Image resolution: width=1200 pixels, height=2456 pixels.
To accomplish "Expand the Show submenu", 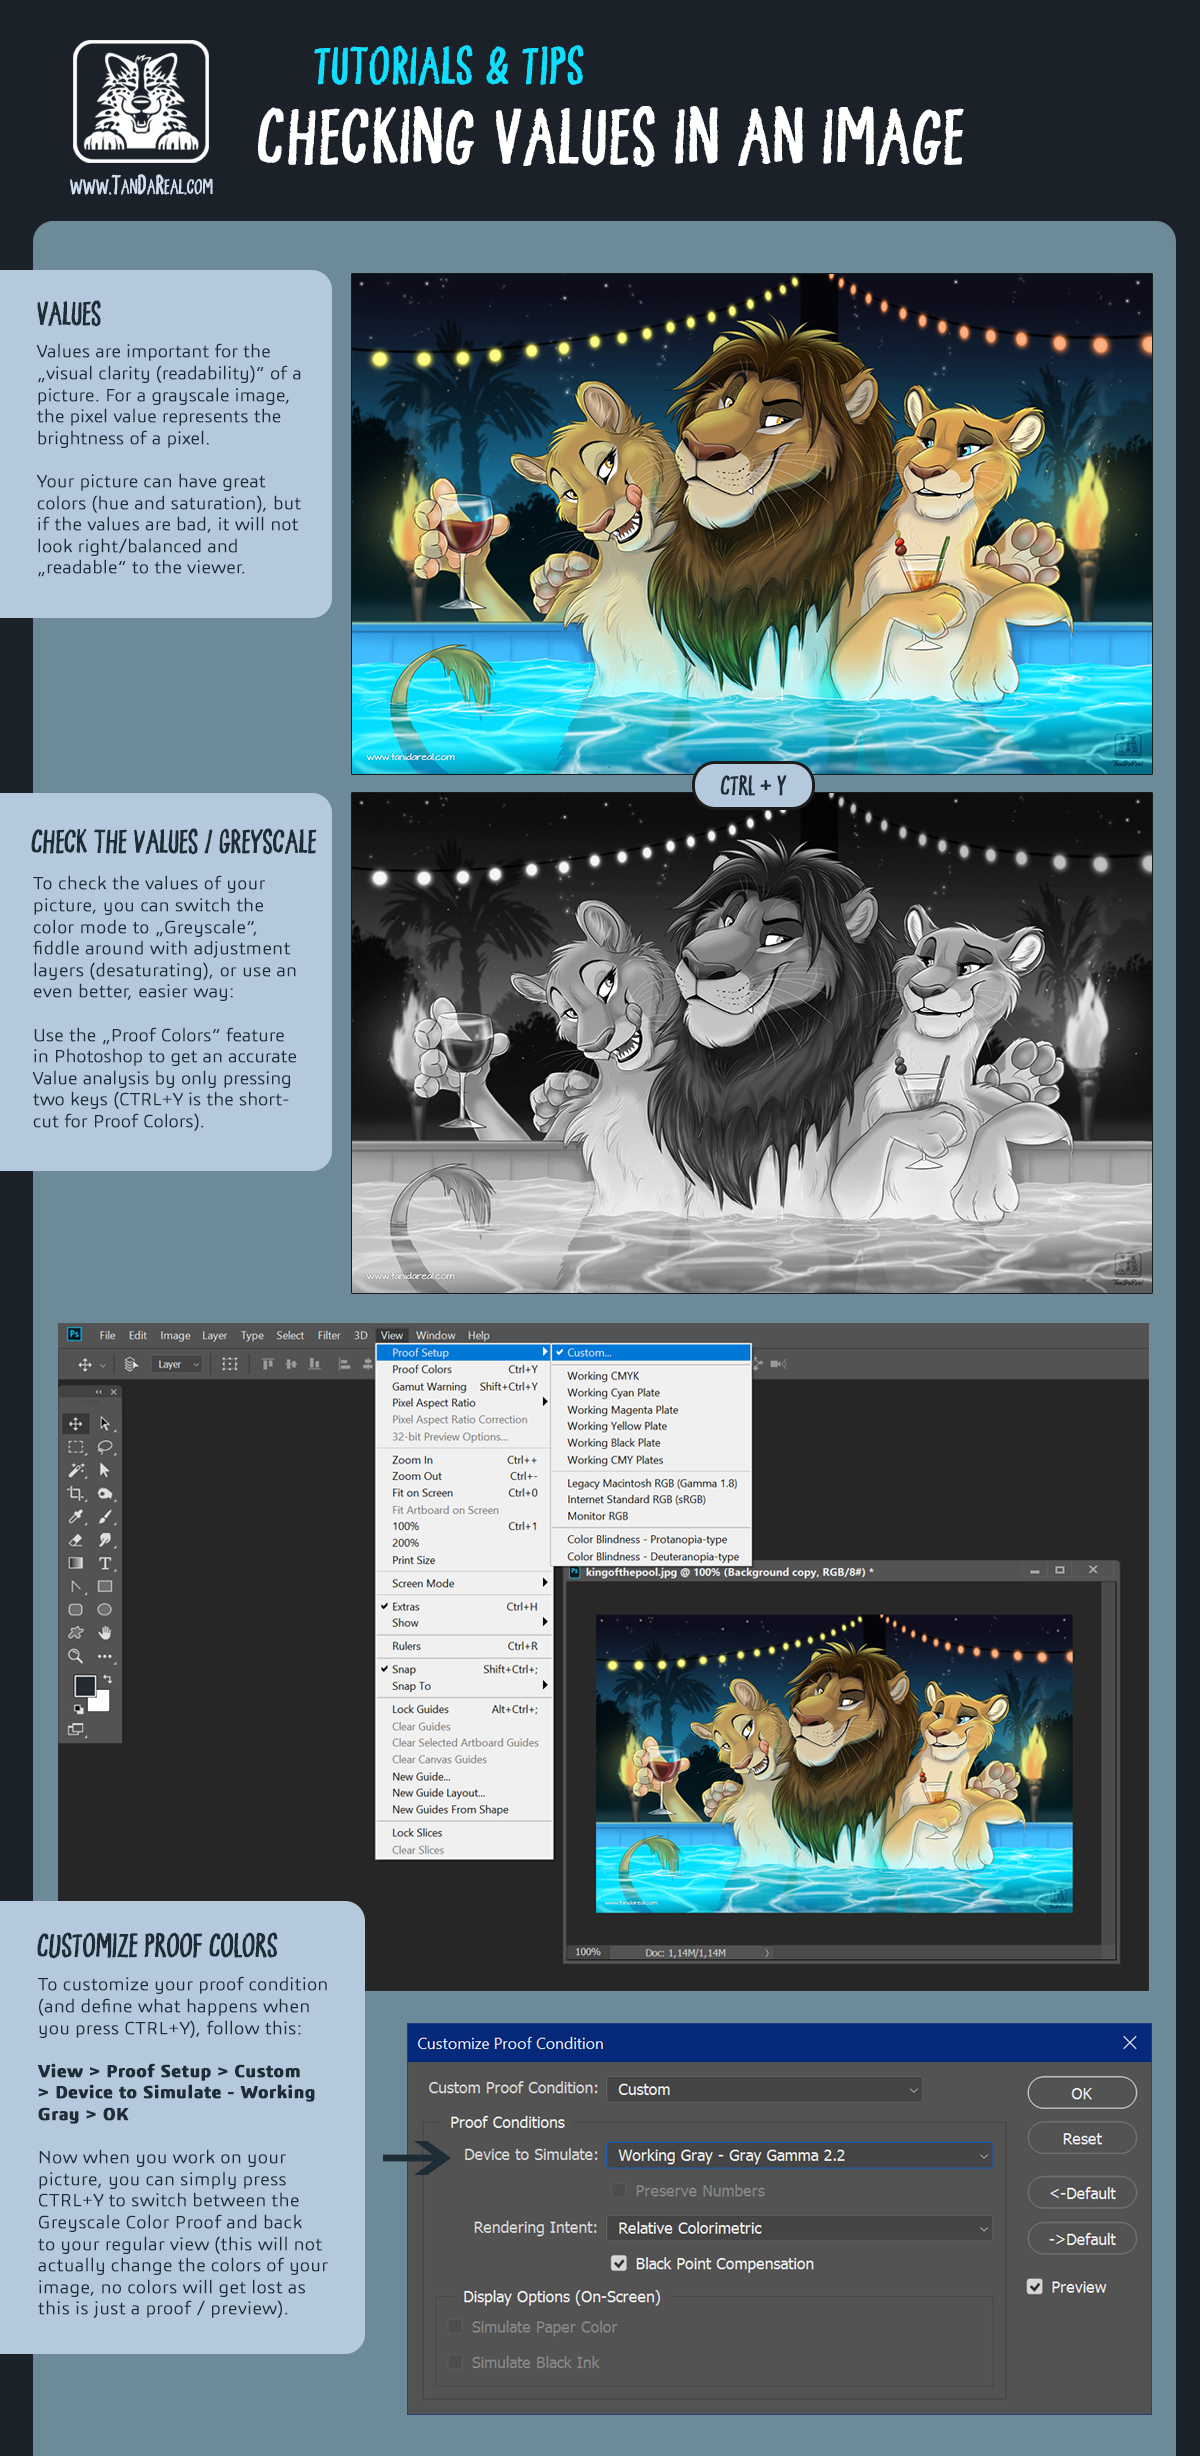I will click(x=464, y=1623).
